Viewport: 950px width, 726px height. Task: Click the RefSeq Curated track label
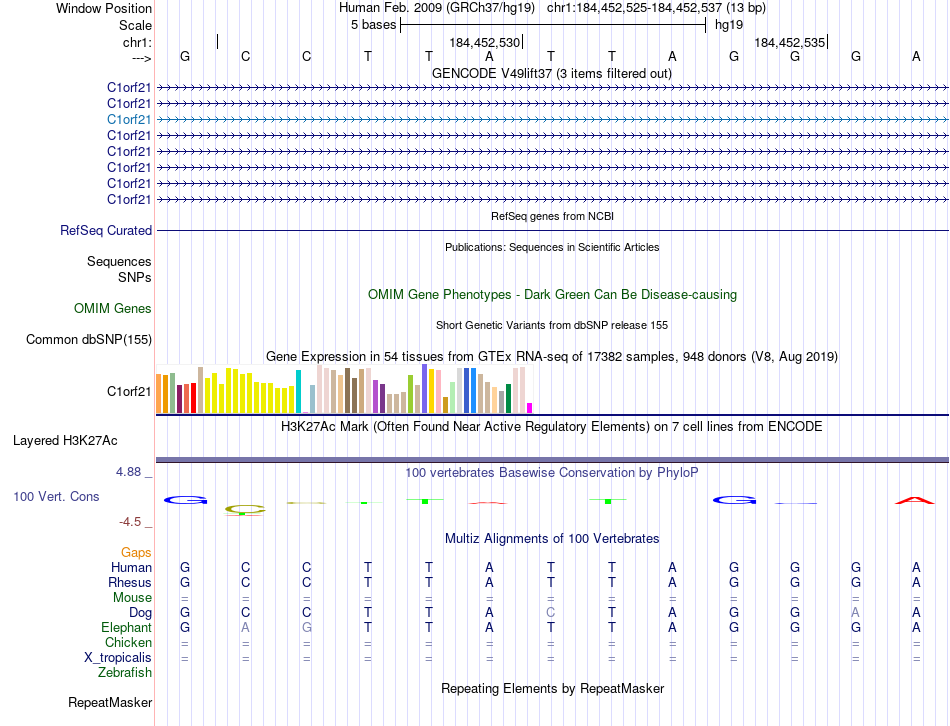point(106,230)
